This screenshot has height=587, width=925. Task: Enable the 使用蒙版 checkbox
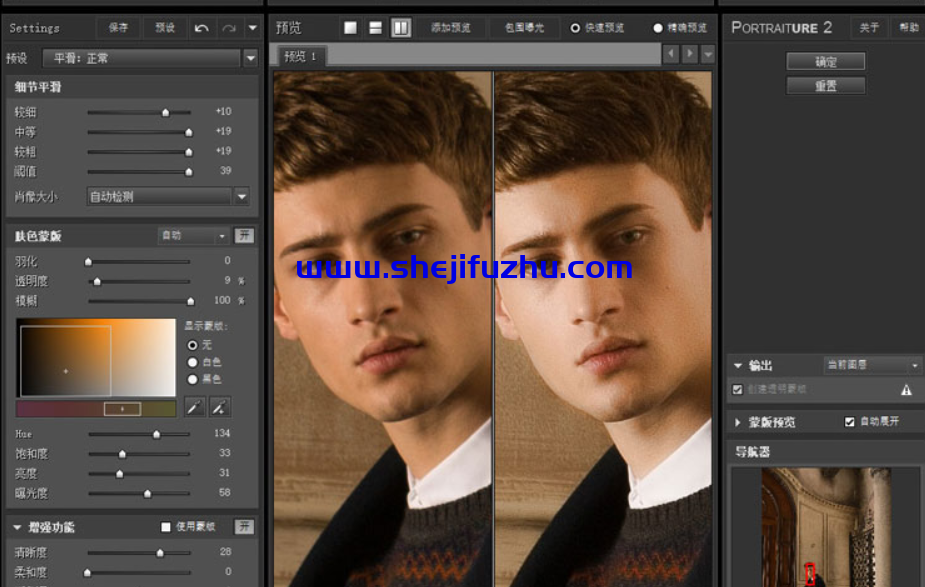point(166,527)
